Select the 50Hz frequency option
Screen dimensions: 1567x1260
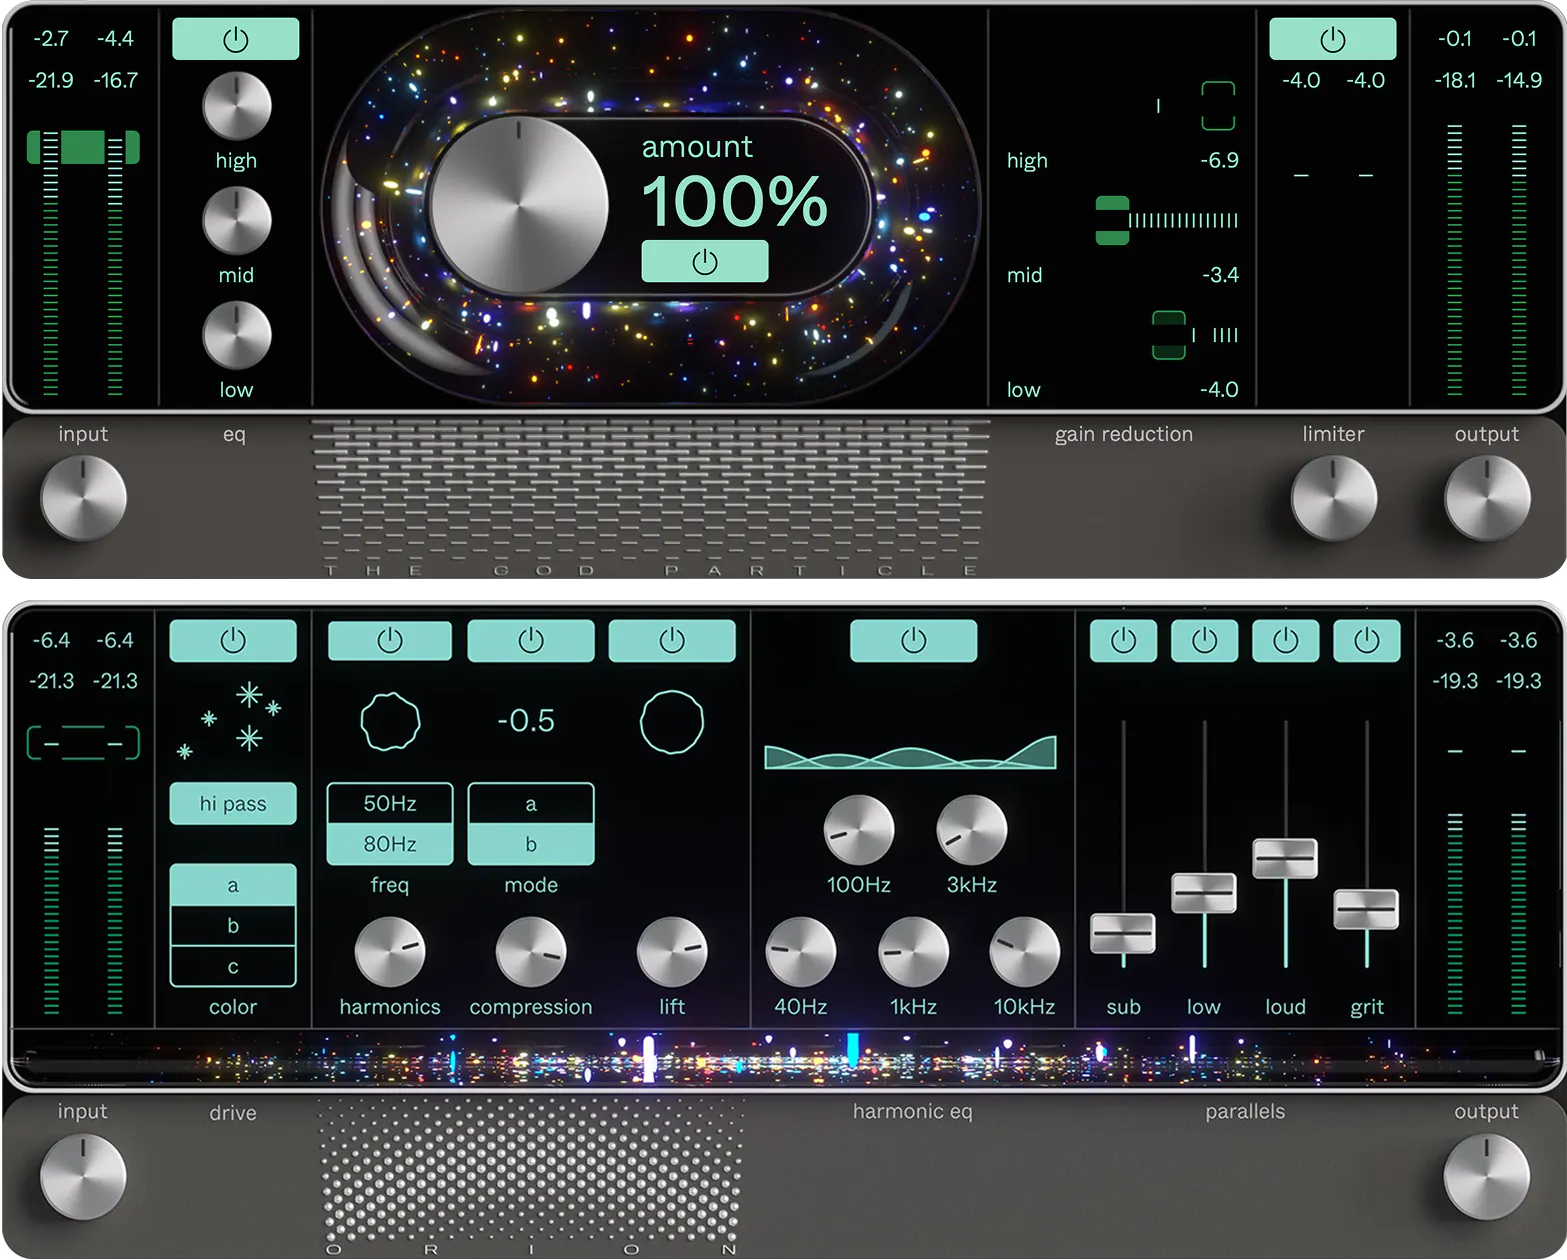click(x=389, y=804)
